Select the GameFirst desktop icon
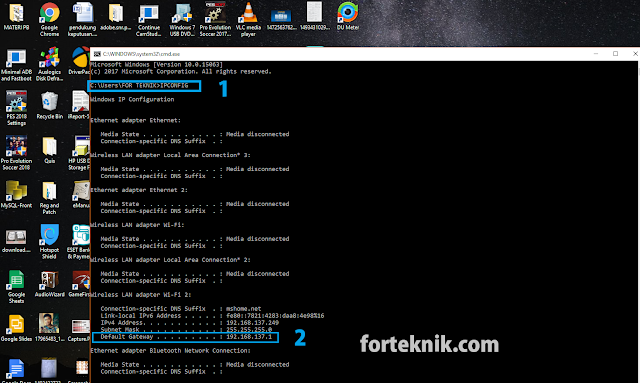Image resolution: width=640 pixels, height=383 pixels. (80, 284)
